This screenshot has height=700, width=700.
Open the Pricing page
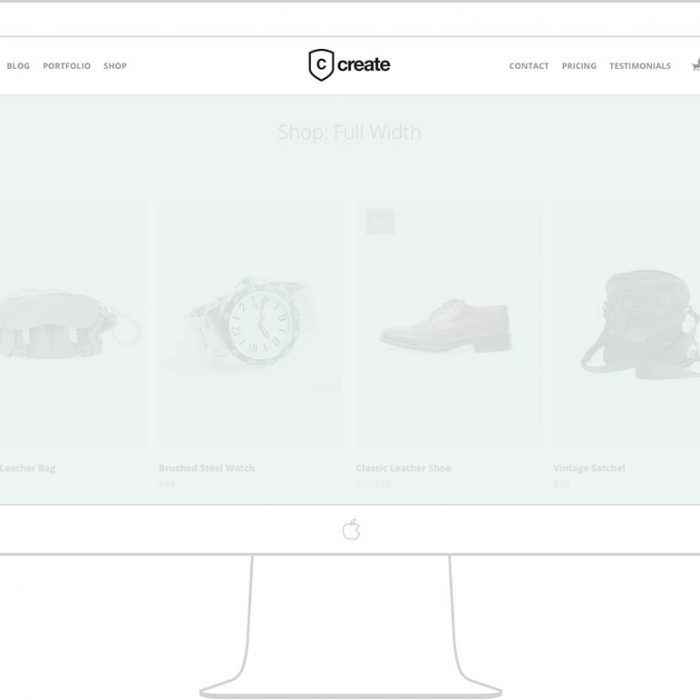click(579, 66)
